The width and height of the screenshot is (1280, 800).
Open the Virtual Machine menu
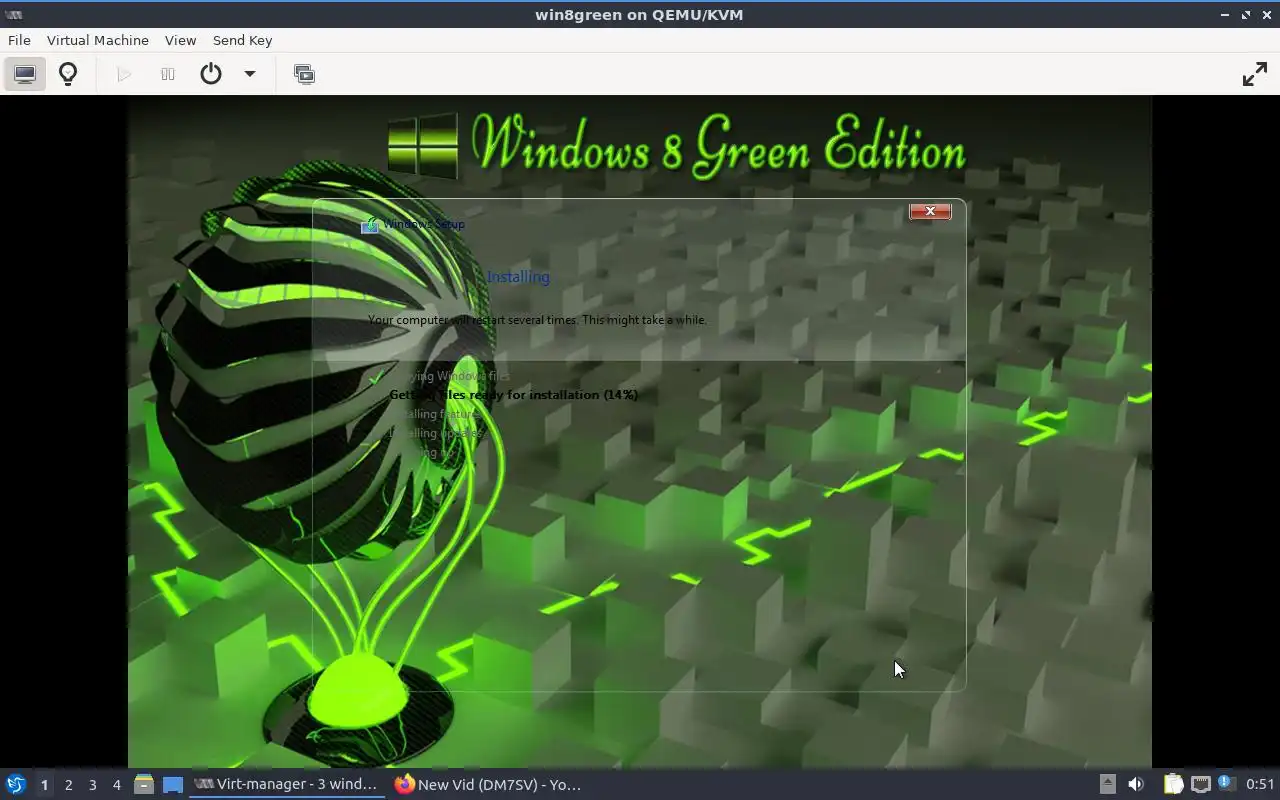pyautogui.click(x=98, y=40)
